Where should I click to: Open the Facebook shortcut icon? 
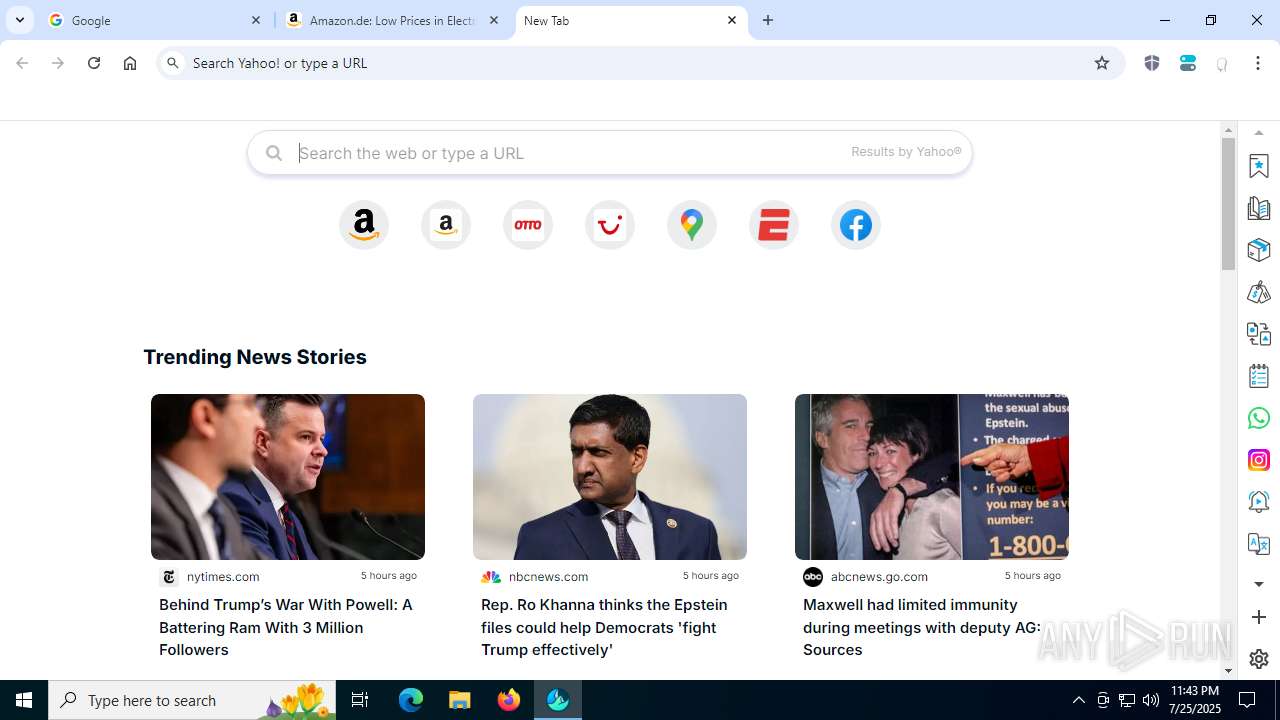(x=856, y=225)
